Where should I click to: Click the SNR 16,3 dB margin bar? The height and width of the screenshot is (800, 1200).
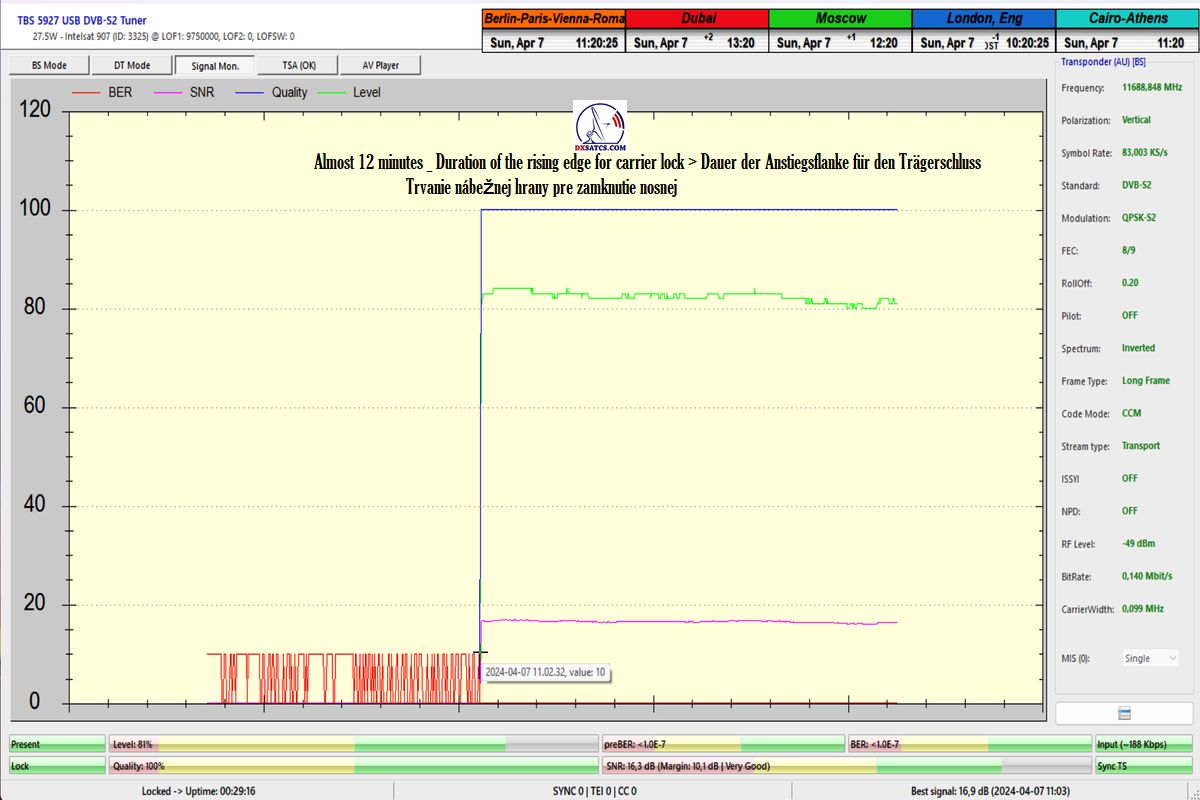[846, 766]
